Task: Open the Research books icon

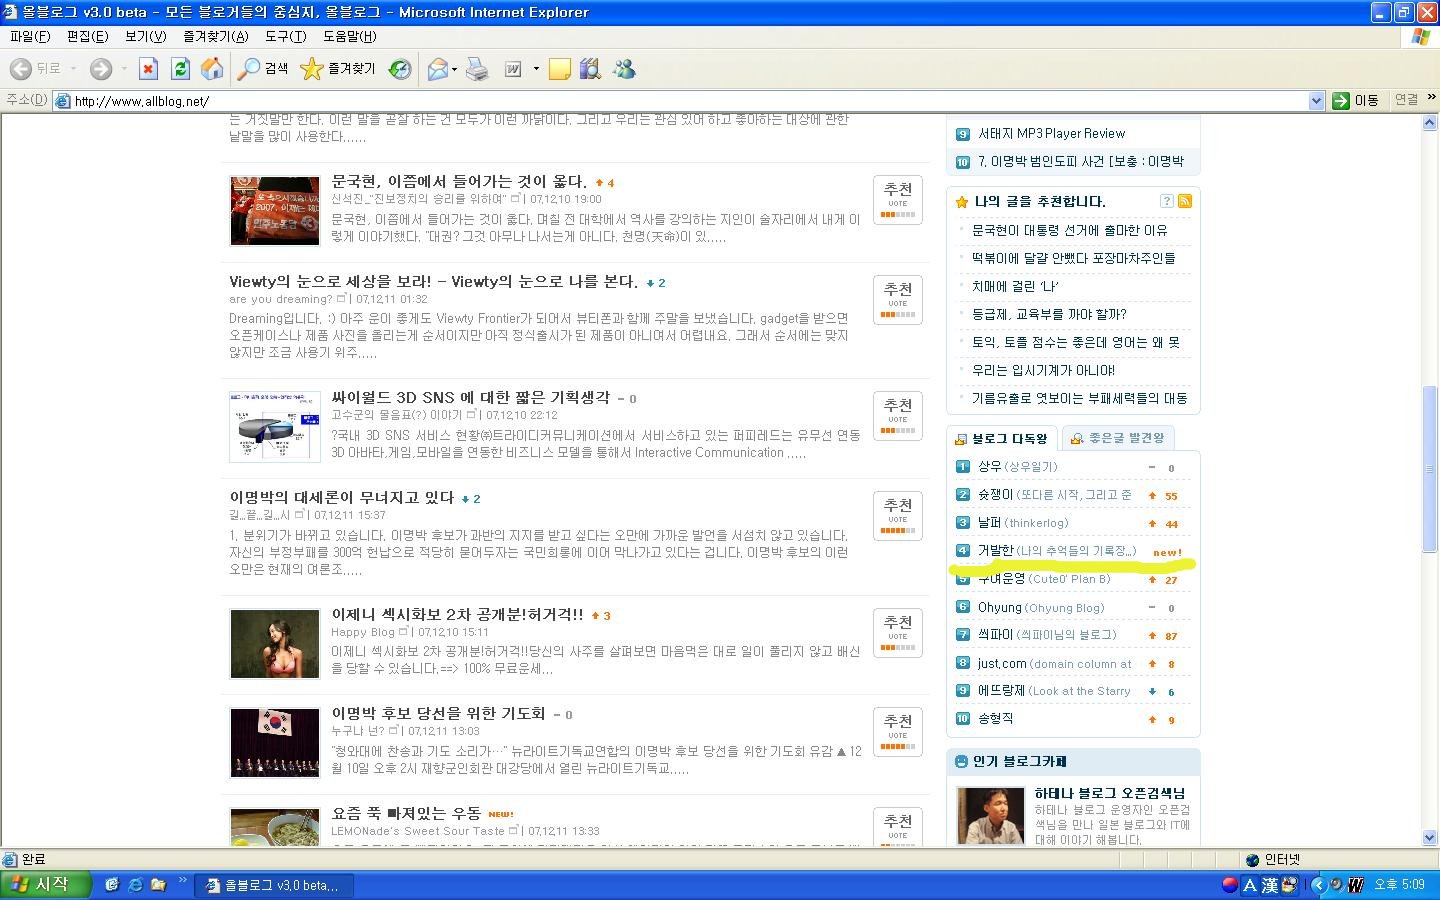Action: (590, 68)
